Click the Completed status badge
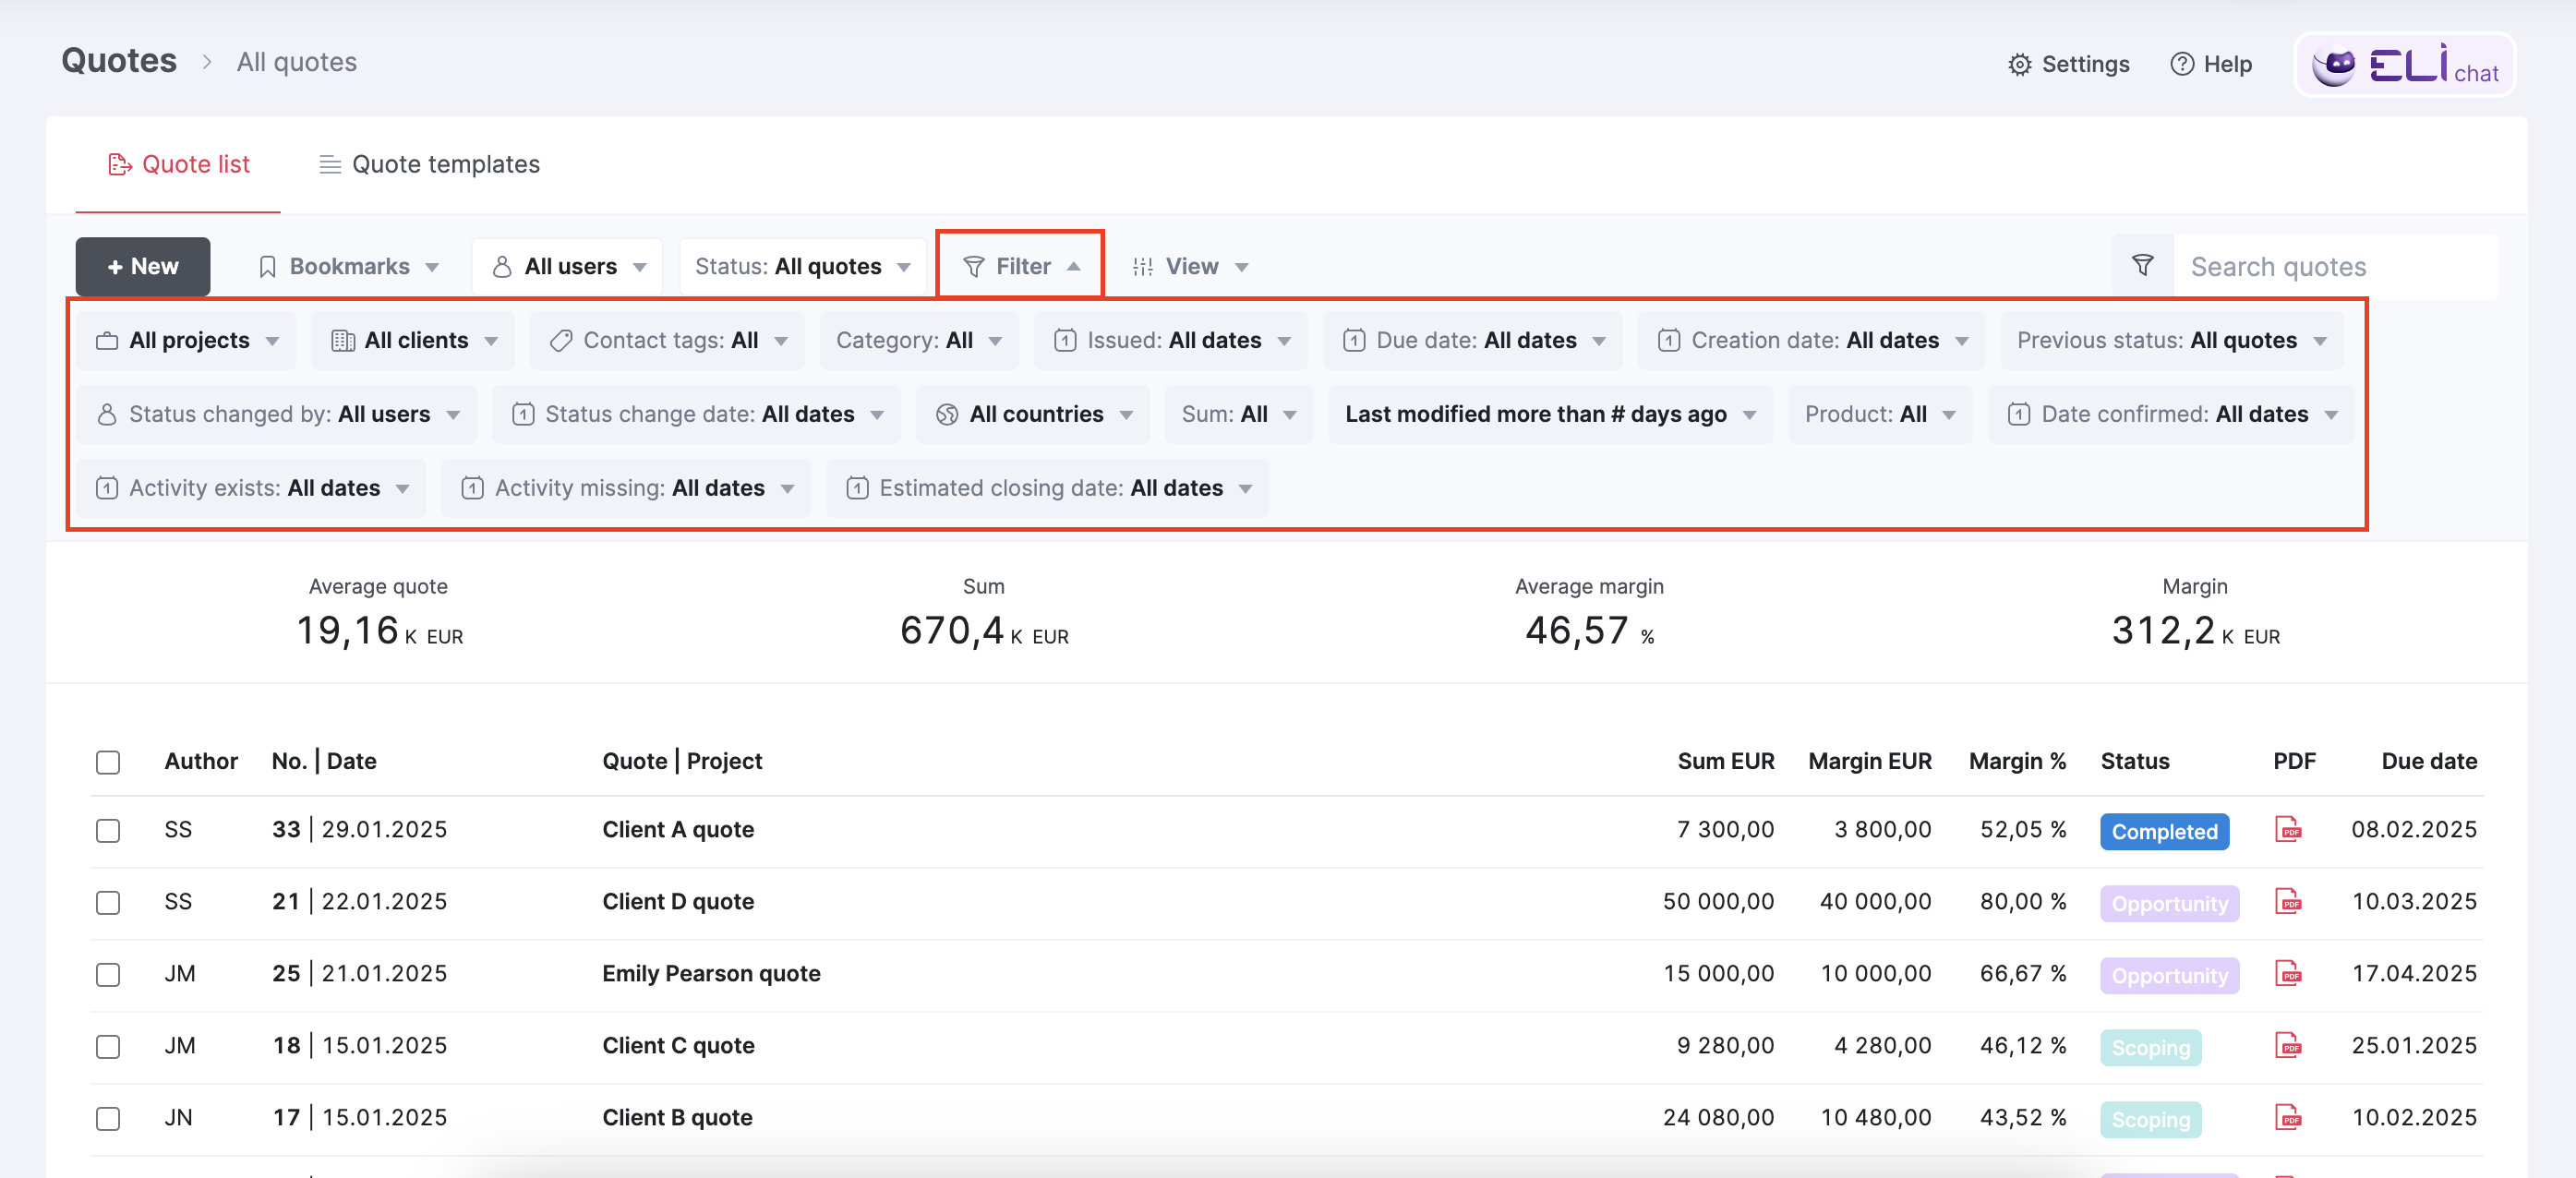This screenshot has width=2576, height=1178. [x=2164, y=832]
